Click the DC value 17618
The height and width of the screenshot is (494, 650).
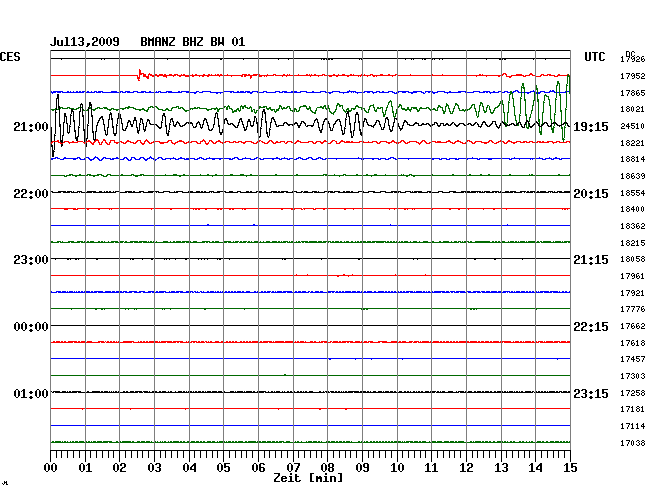click(x=633, y=343)
